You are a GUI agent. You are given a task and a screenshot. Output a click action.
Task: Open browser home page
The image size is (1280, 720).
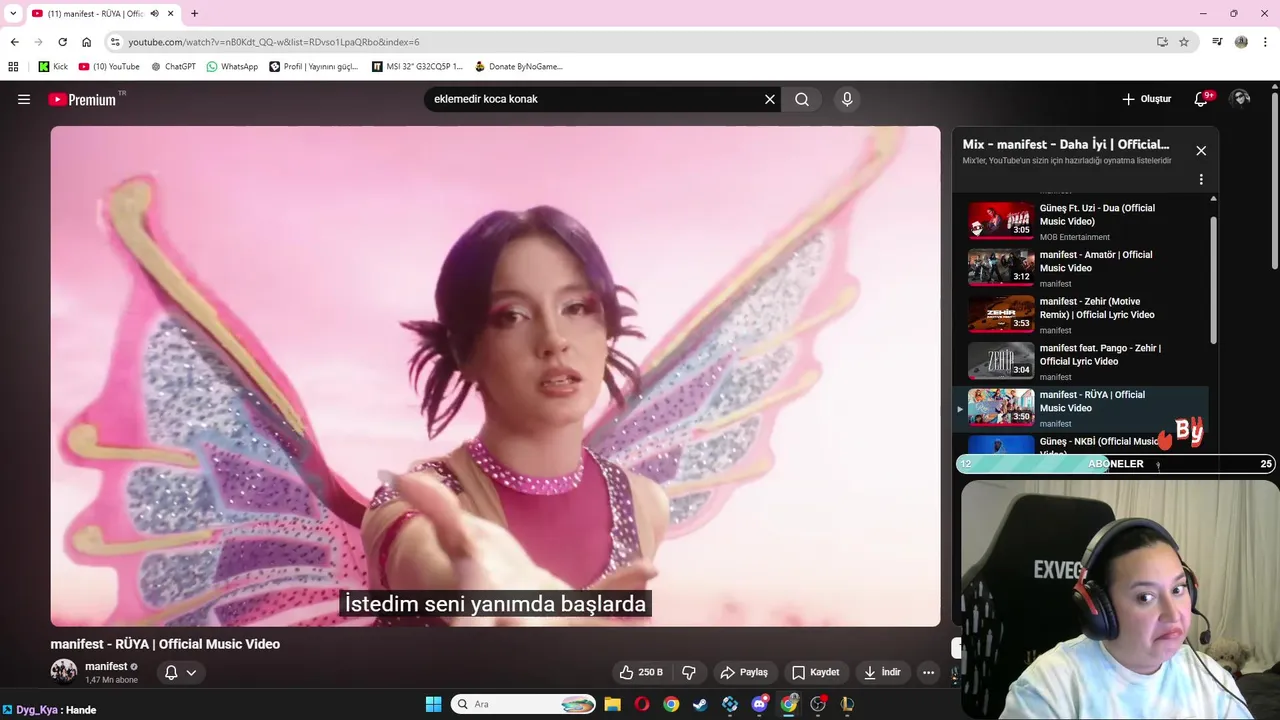[86, 42]
